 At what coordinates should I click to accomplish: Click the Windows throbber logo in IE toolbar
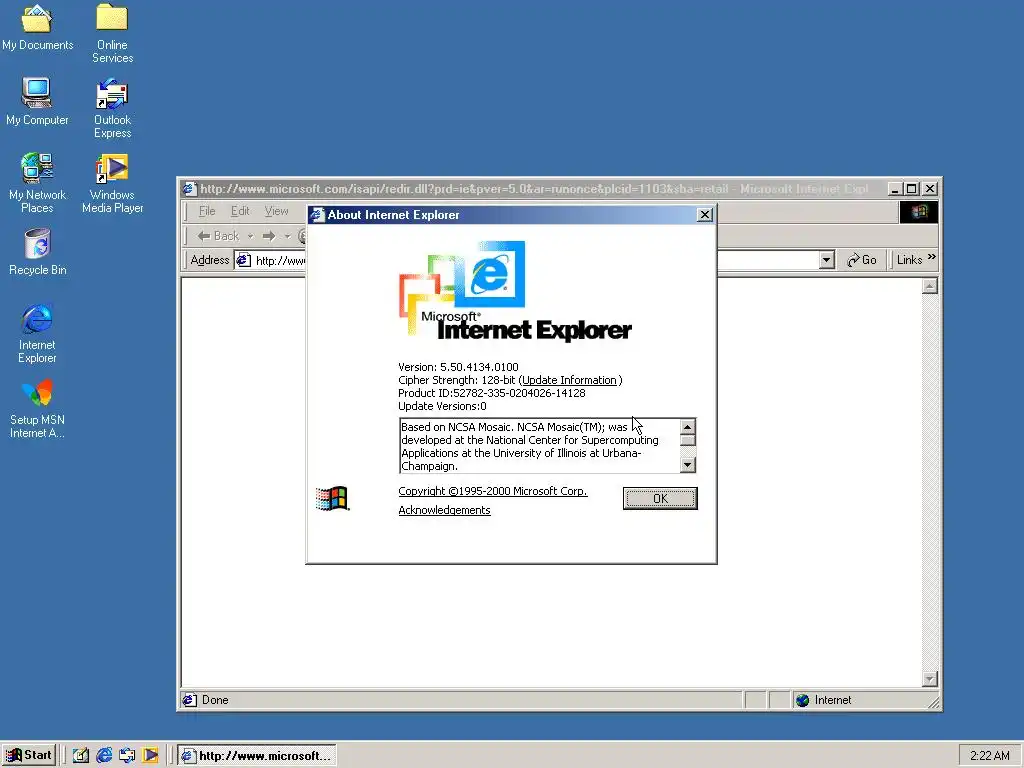(x=919, y=212)
